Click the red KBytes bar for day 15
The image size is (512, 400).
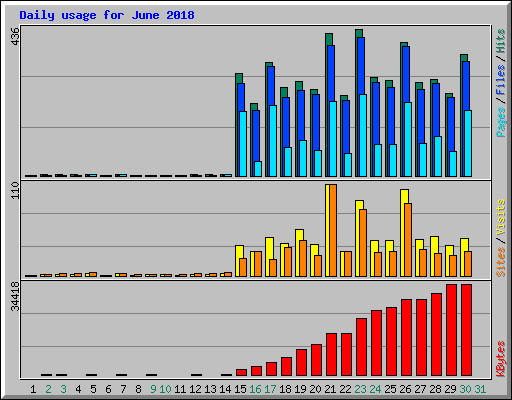[x=241, y=372]
